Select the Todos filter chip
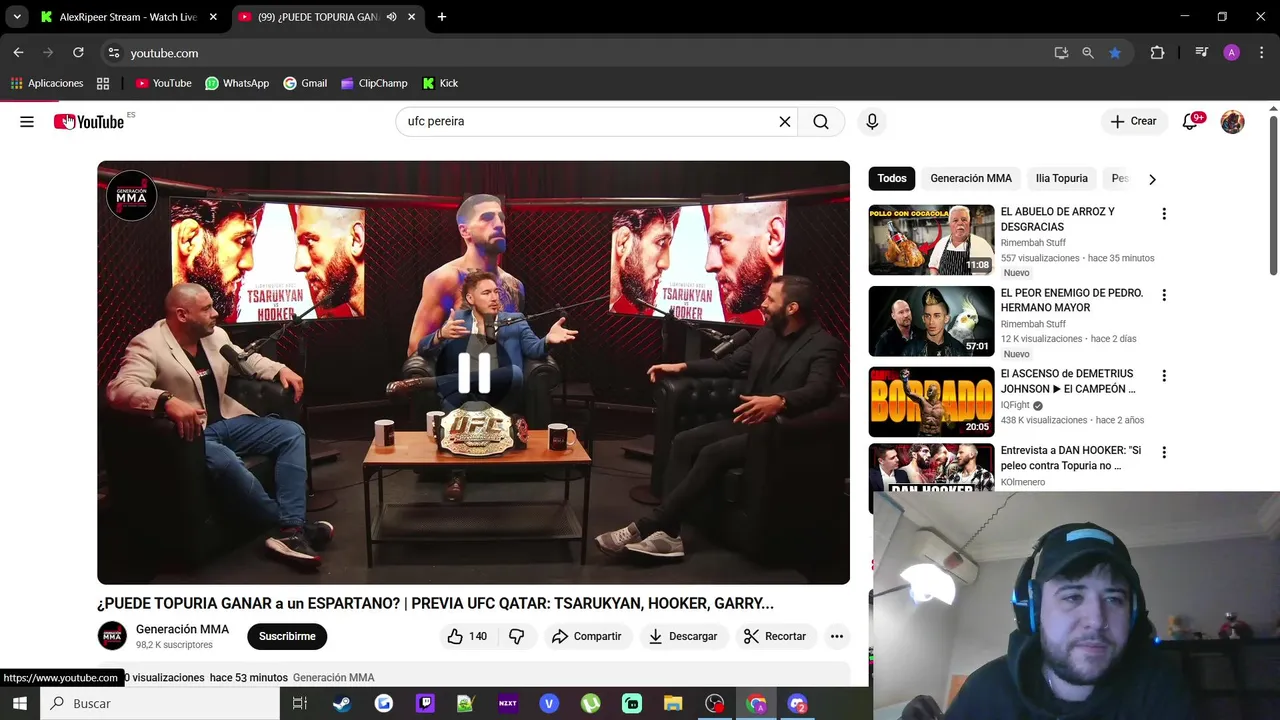 892,178
